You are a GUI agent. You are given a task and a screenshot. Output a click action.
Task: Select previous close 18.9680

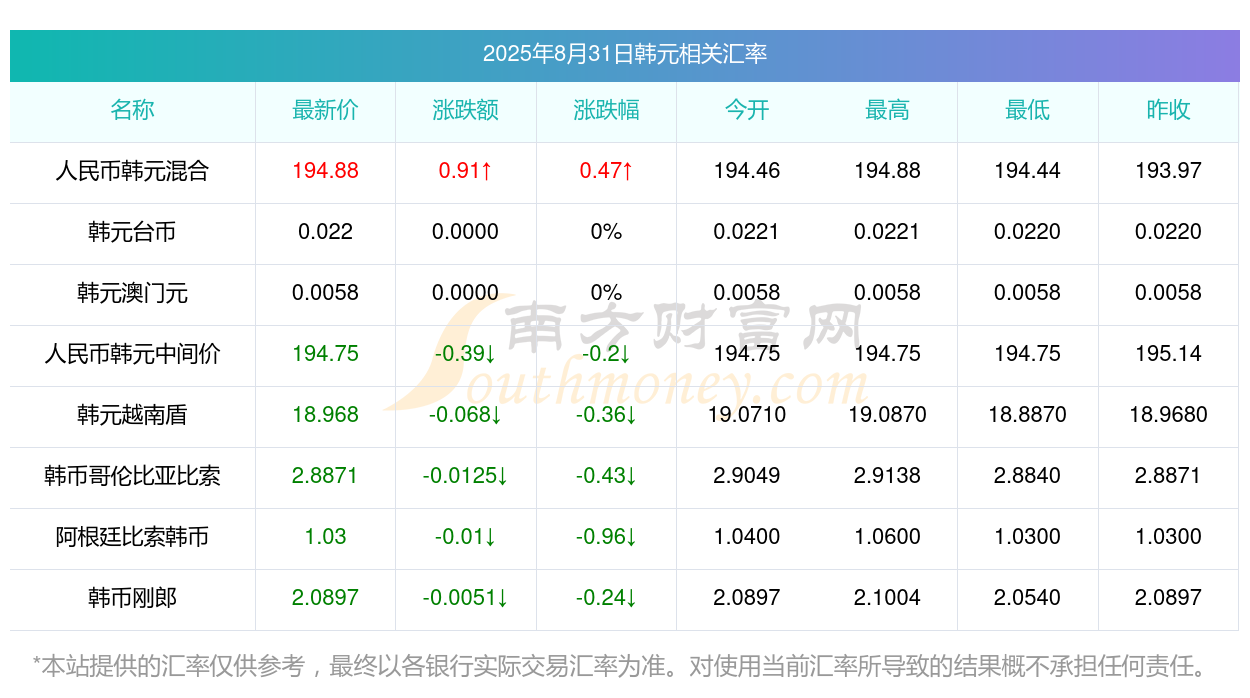1168,415
